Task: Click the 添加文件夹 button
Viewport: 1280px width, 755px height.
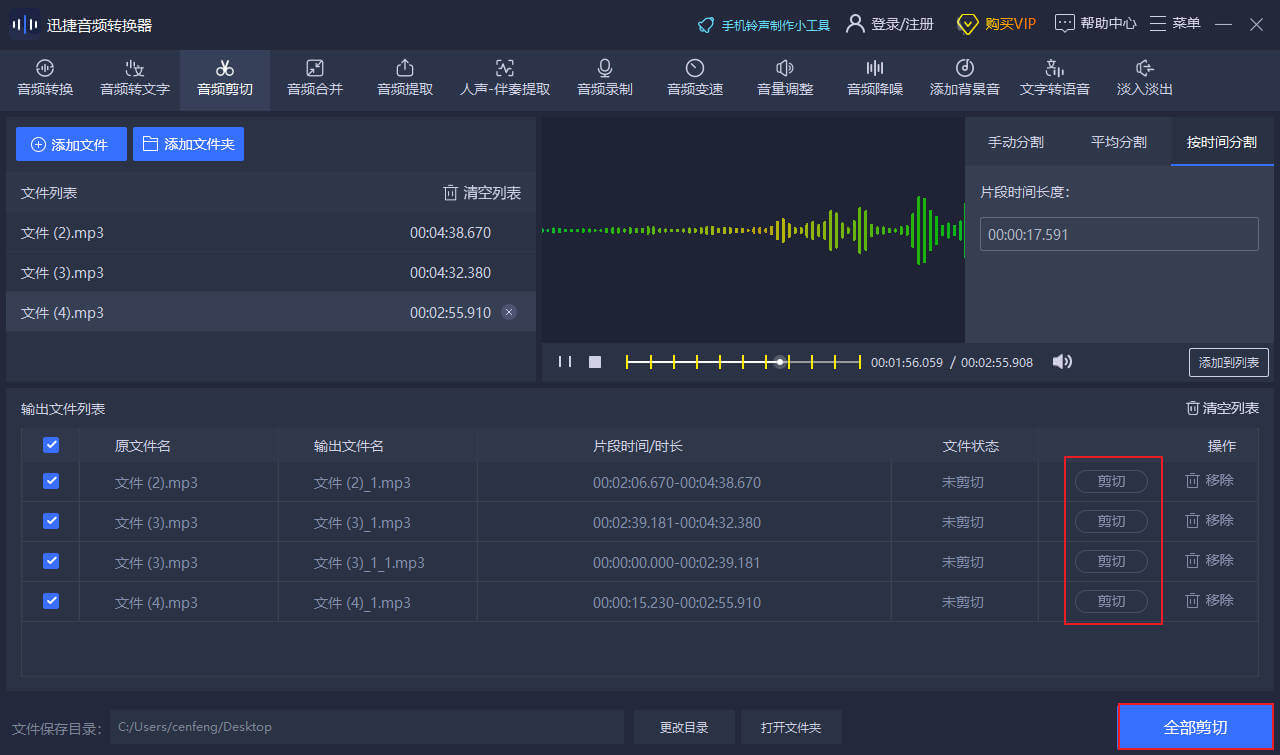Action: (188, 144)
